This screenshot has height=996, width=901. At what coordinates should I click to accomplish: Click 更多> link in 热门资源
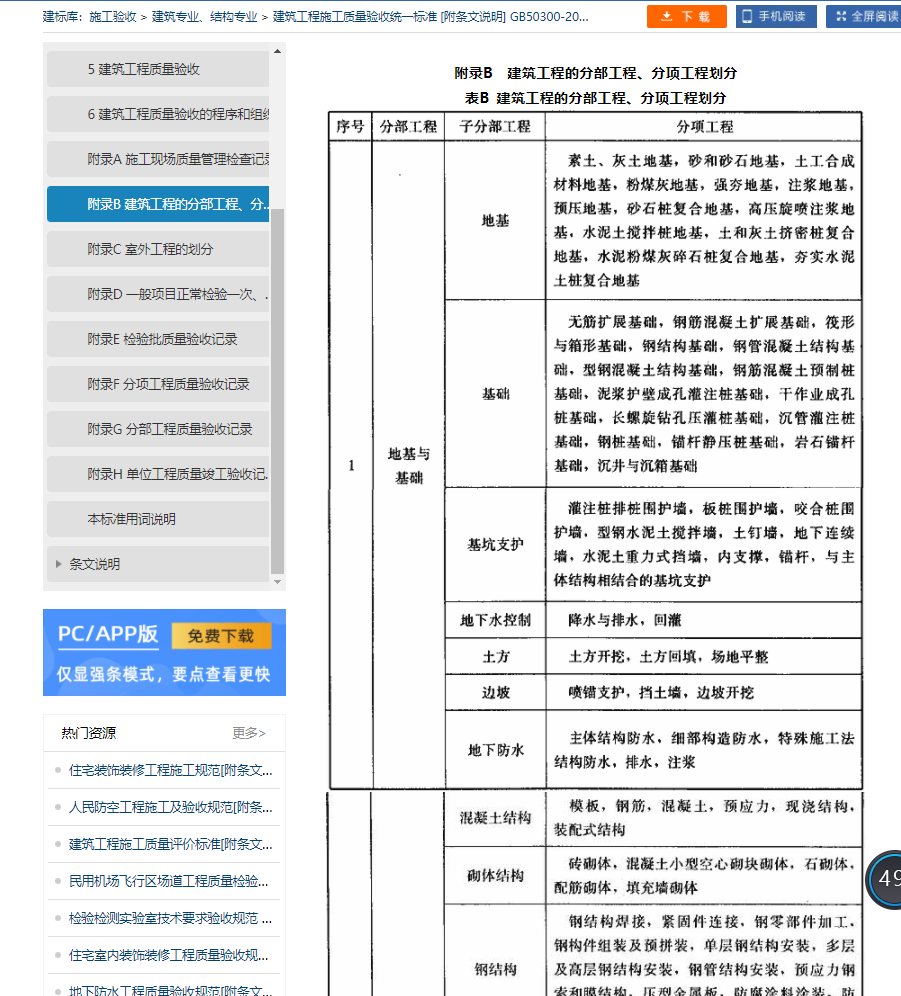click(x=249, y=733)
